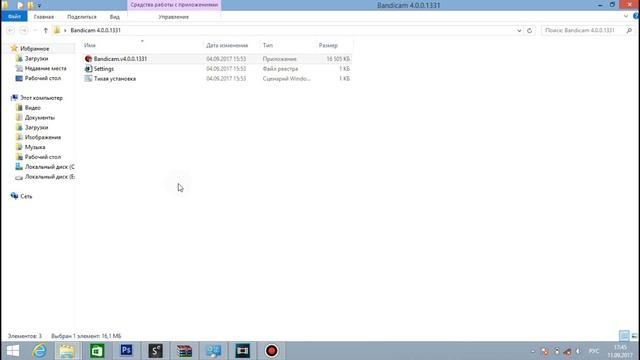
Task: Open the Музыка folder in the sidebar
Action: click(x=35, y=147)
